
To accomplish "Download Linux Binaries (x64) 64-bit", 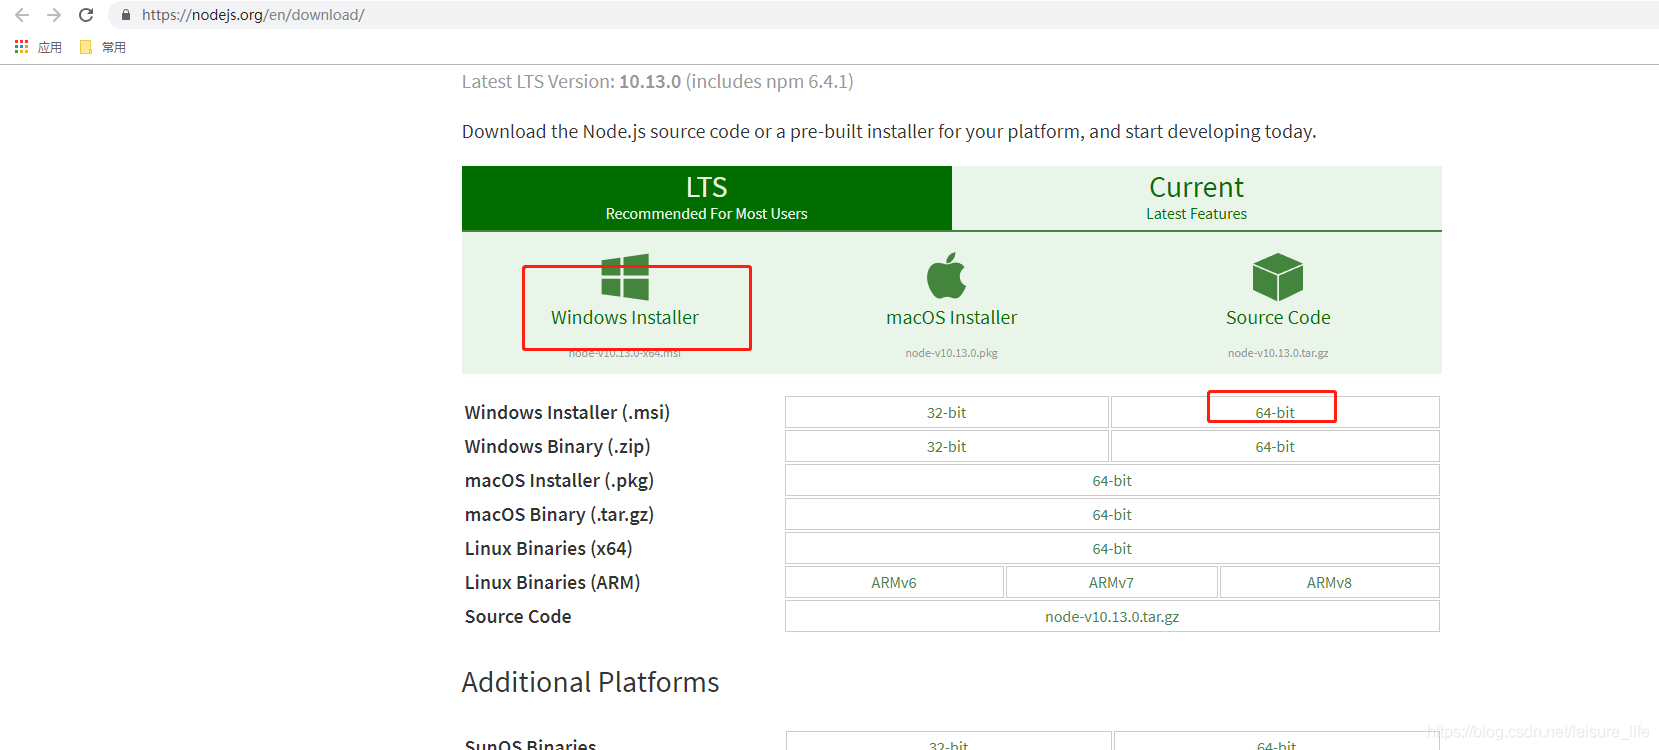I will pos(1112,548).
